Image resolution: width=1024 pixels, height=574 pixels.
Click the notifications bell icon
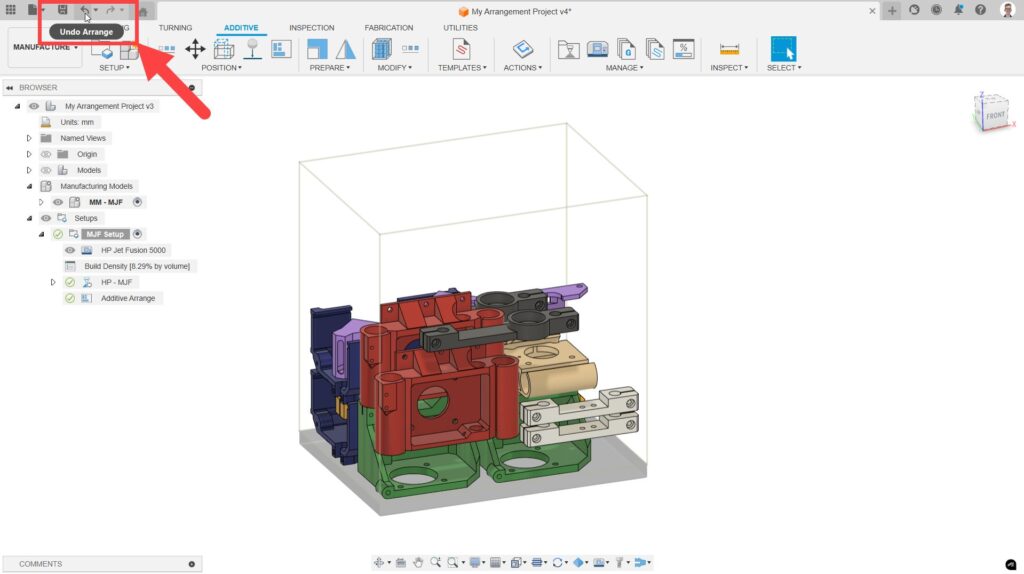958,10
